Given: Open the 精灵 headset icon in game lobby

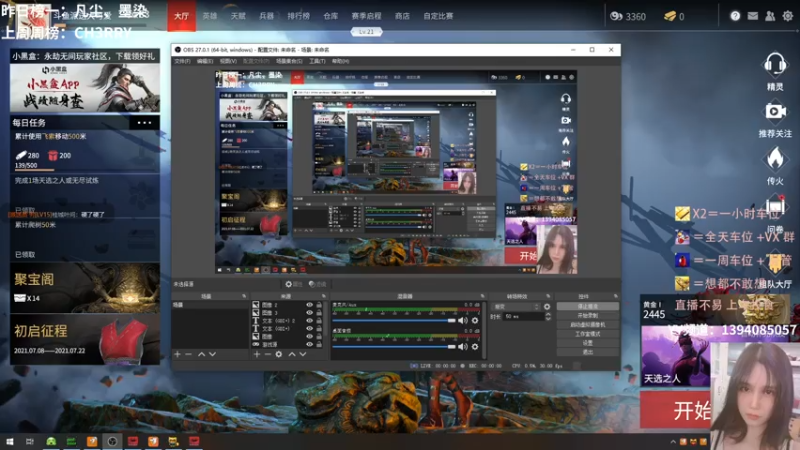Looking at the screenshot, I should pyautogui.click(x=774, y=65).
